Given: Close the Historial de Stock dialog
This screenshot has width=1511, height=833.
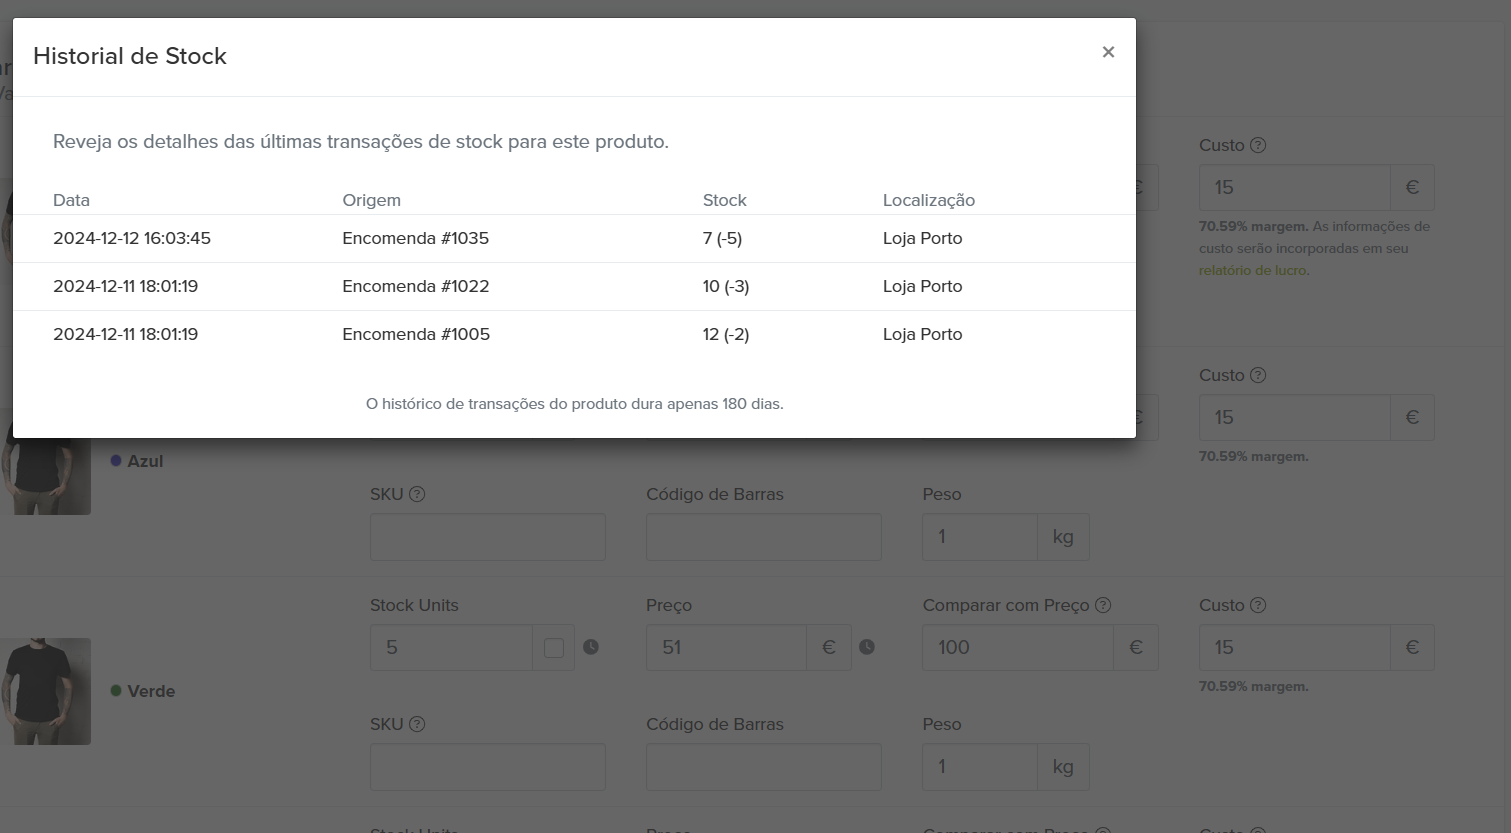Looking at the screenshot, I should coord(1108,52).
